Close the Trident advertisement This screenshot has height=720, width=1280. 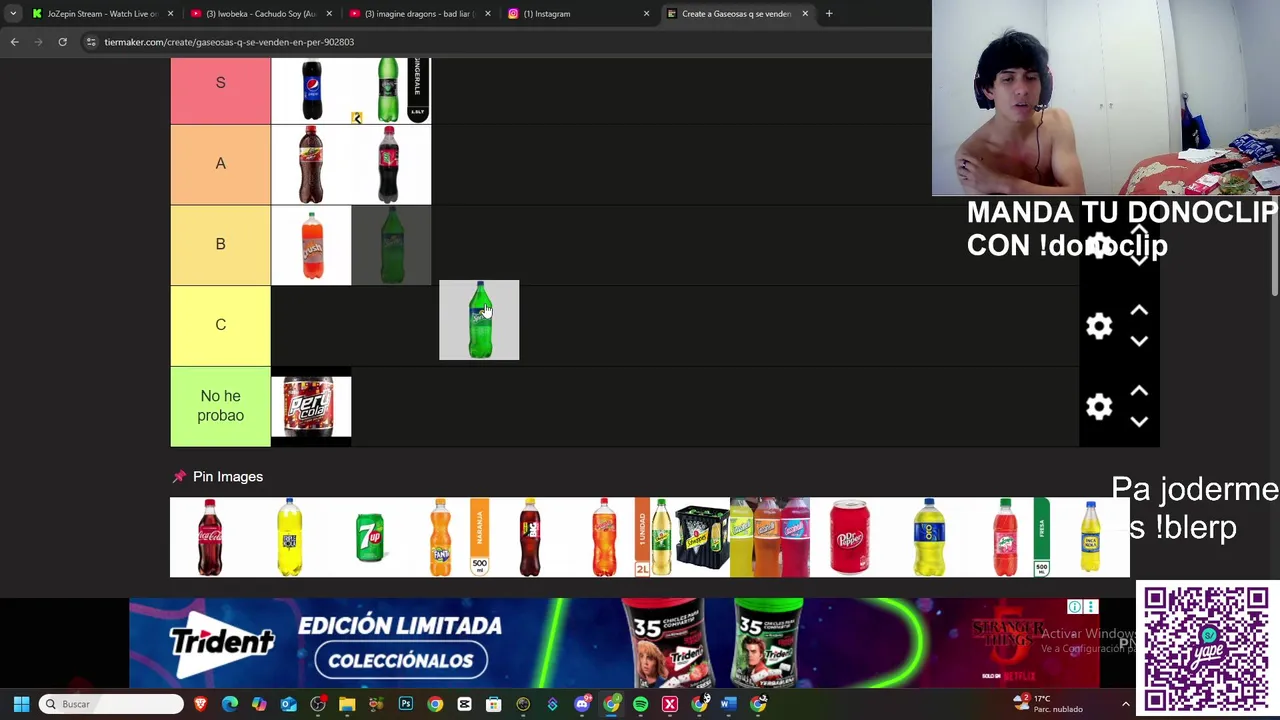click(1092, 607)
